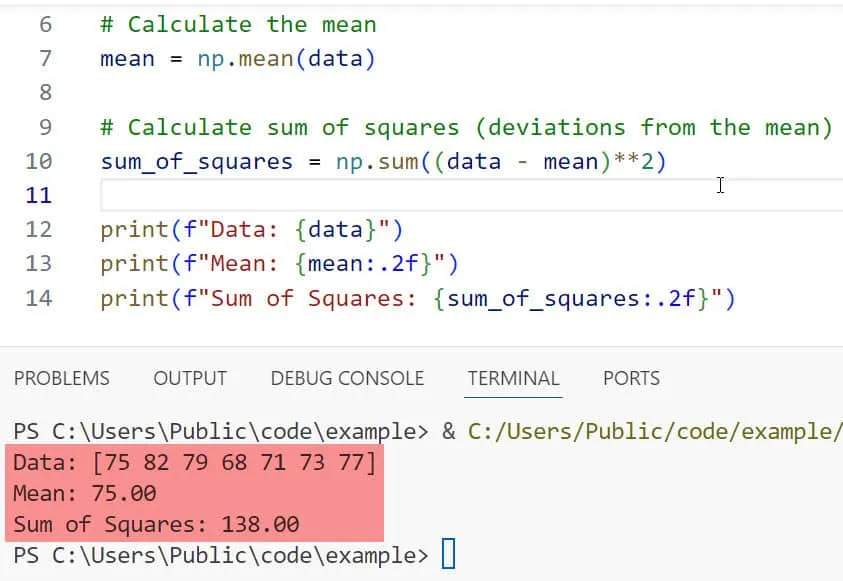Click 'Sum of Squares: 138.00' output line
The width and height of the screenshot is (843, 581).
156,524
